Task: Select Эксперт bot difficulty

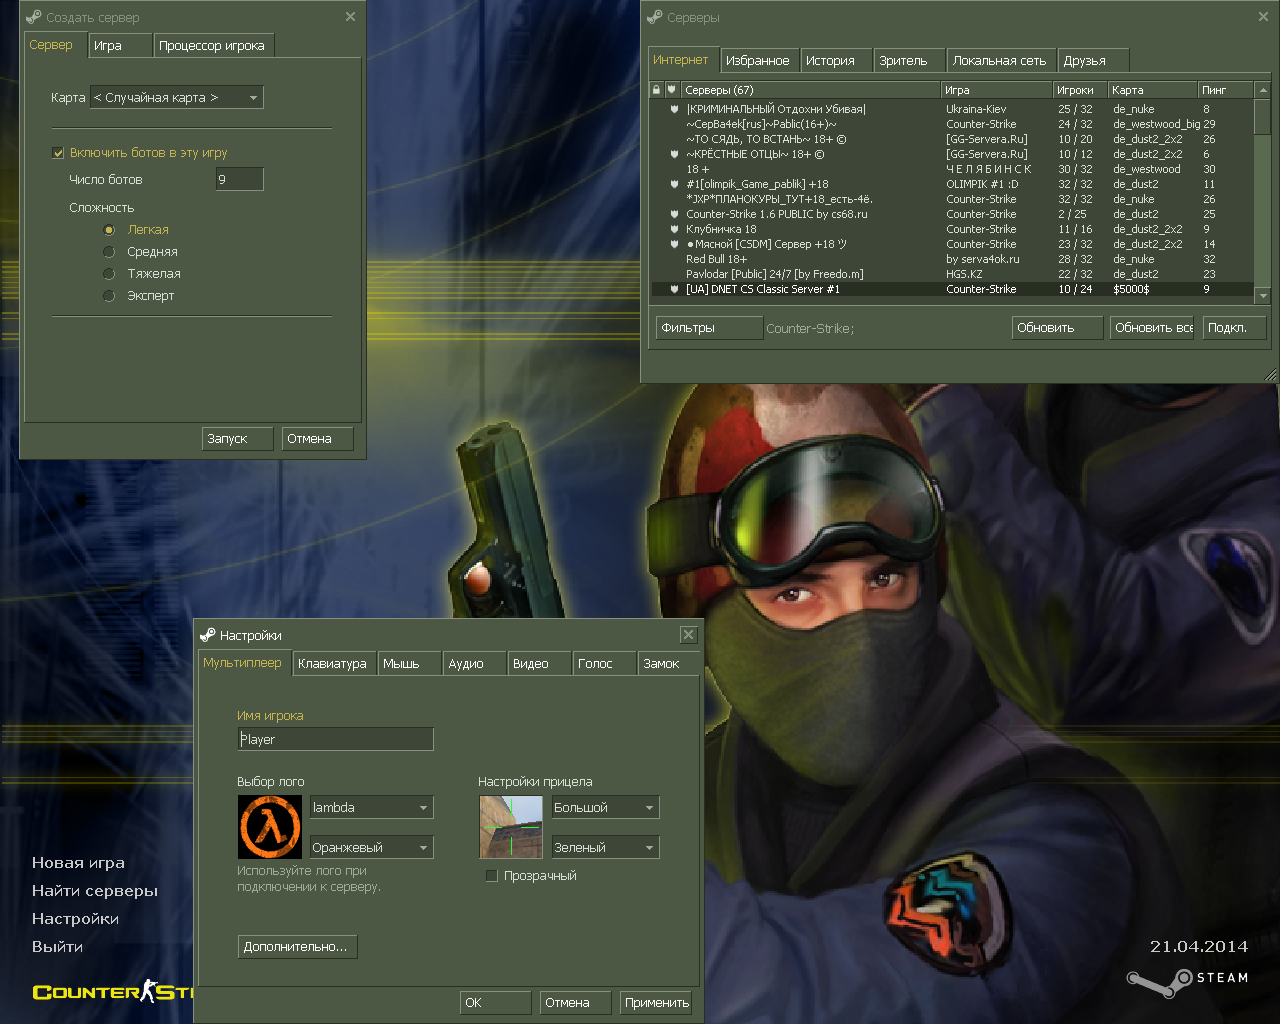Action: (x=109, y=296)
